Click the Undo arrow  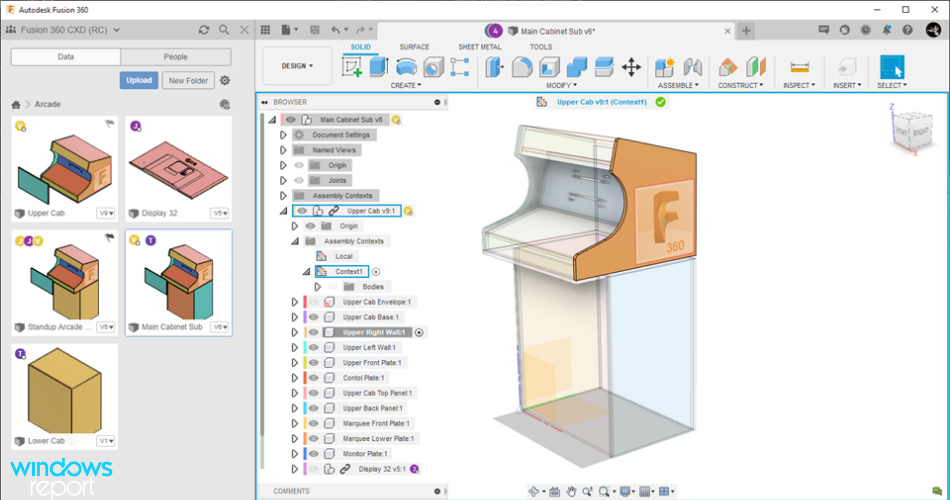(x=335, y=30)
